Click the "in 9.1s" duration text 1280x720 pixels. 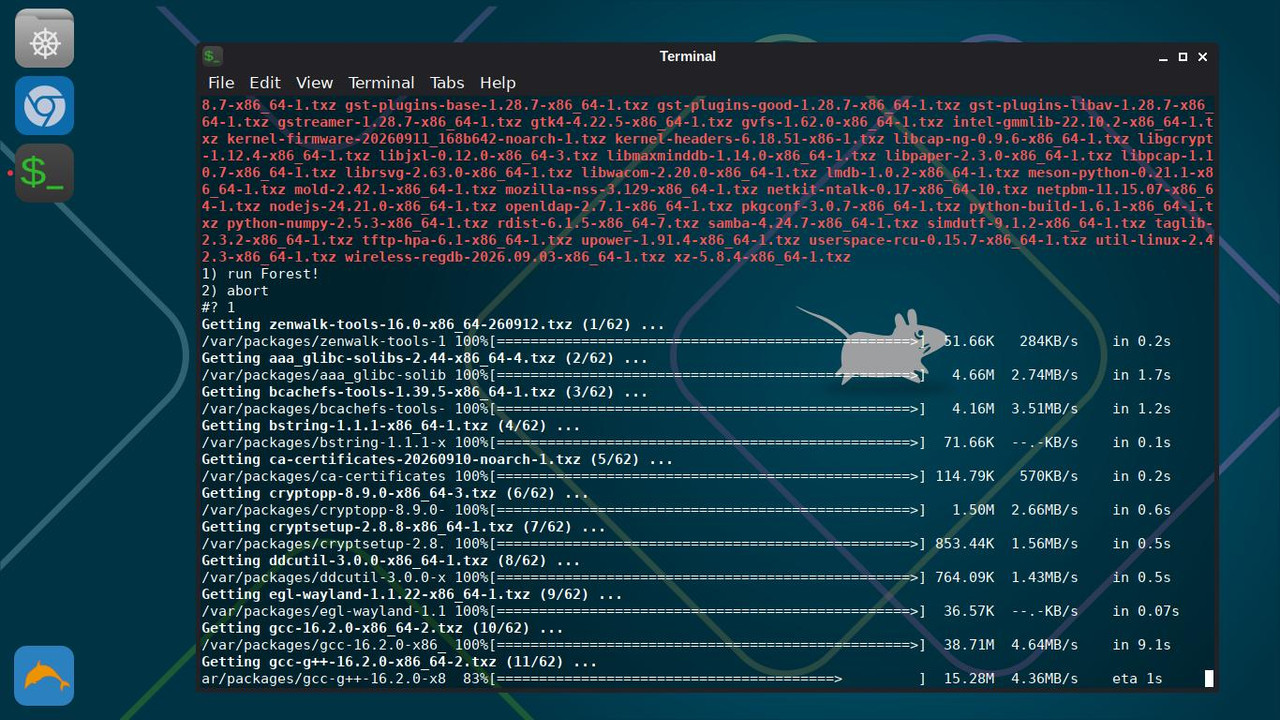[1141, 645]
